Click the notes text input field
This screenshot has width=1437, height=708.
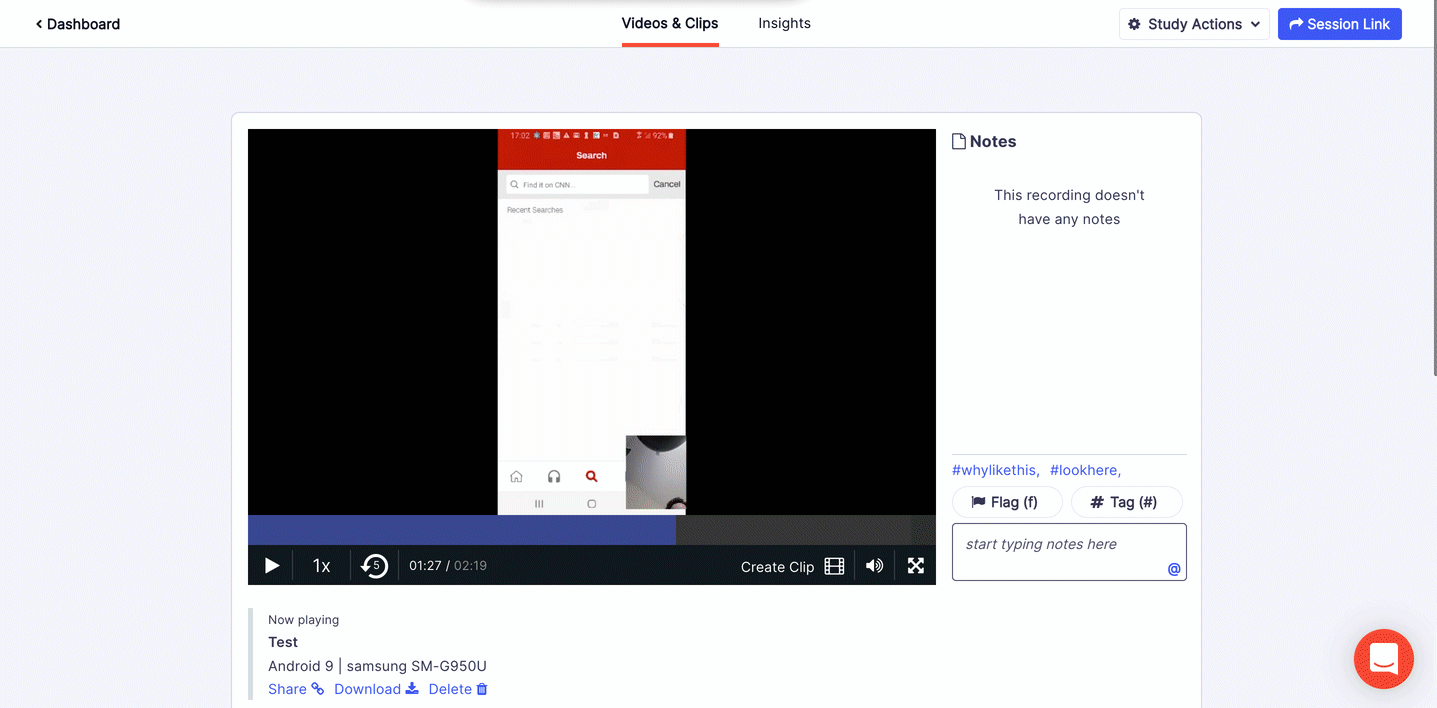click(1069, 552)
